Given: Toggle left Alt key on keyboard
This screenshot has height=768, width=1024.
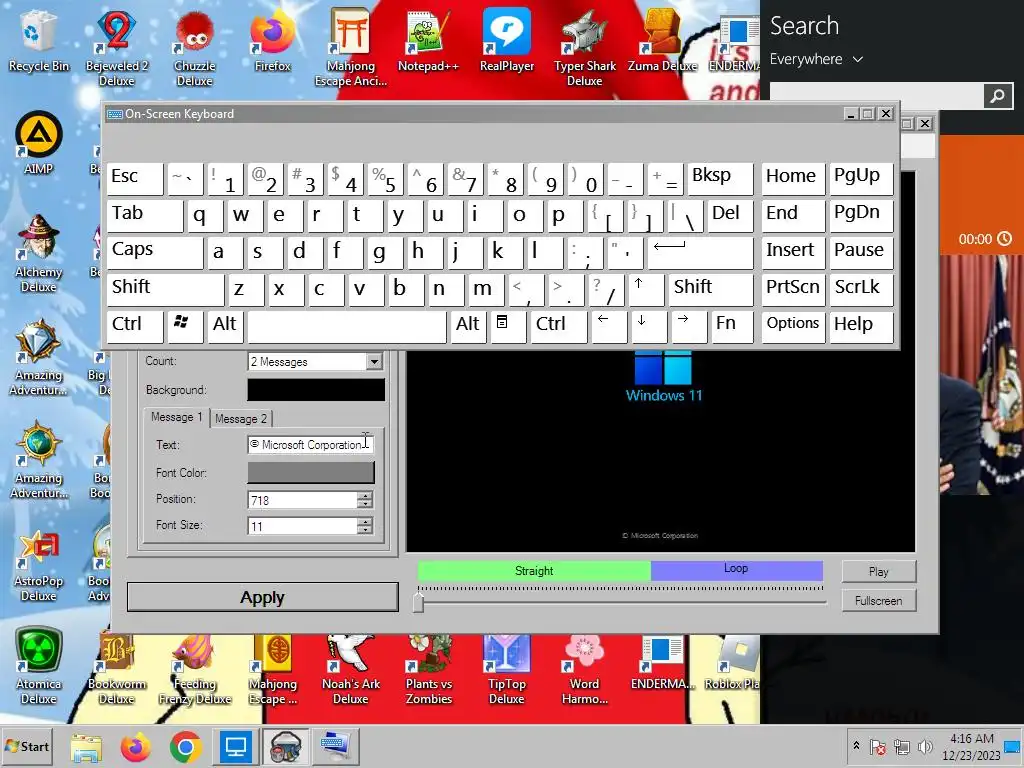Looking at the screenshot, I should [x=225, y=327].
